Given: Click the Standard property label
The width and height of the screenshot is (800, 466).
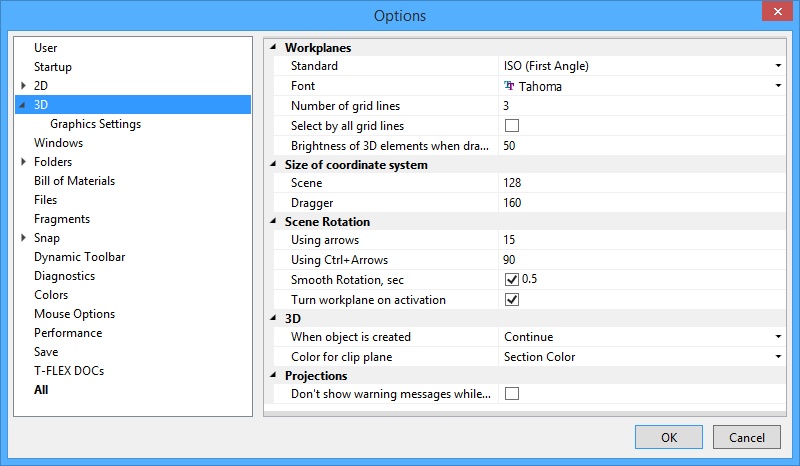Looking at the screenshot, I should click(314, 66).
